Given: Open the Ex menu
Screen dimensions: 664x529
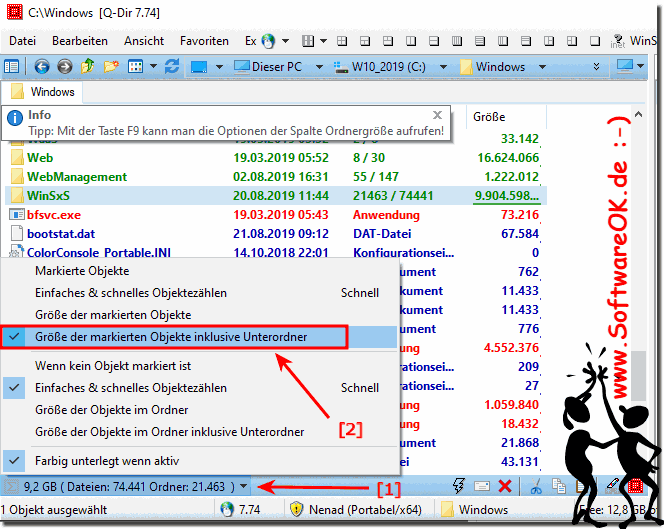Looking at the screenshot, I should pyautogui.click(x=251, y=41).
